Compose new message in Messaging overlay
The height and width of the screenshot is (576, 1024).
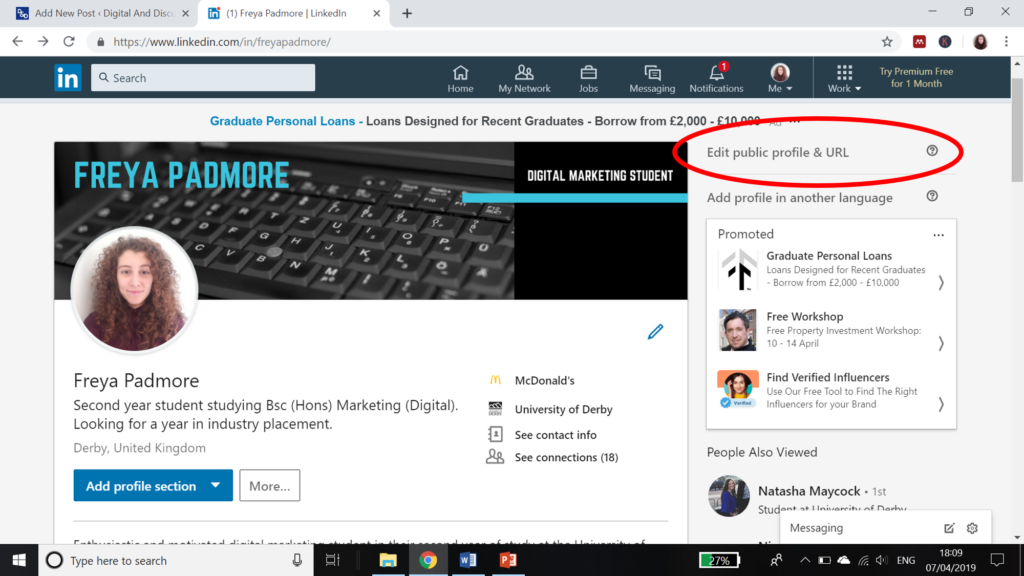pos(949,528)
